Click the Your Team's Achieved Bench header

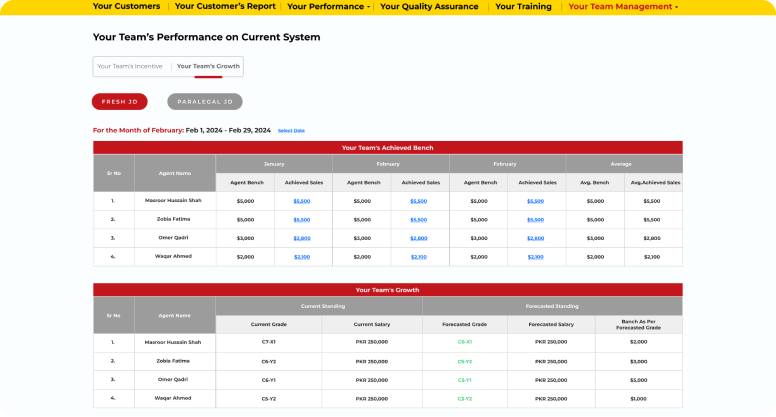(x=387, y=147)
